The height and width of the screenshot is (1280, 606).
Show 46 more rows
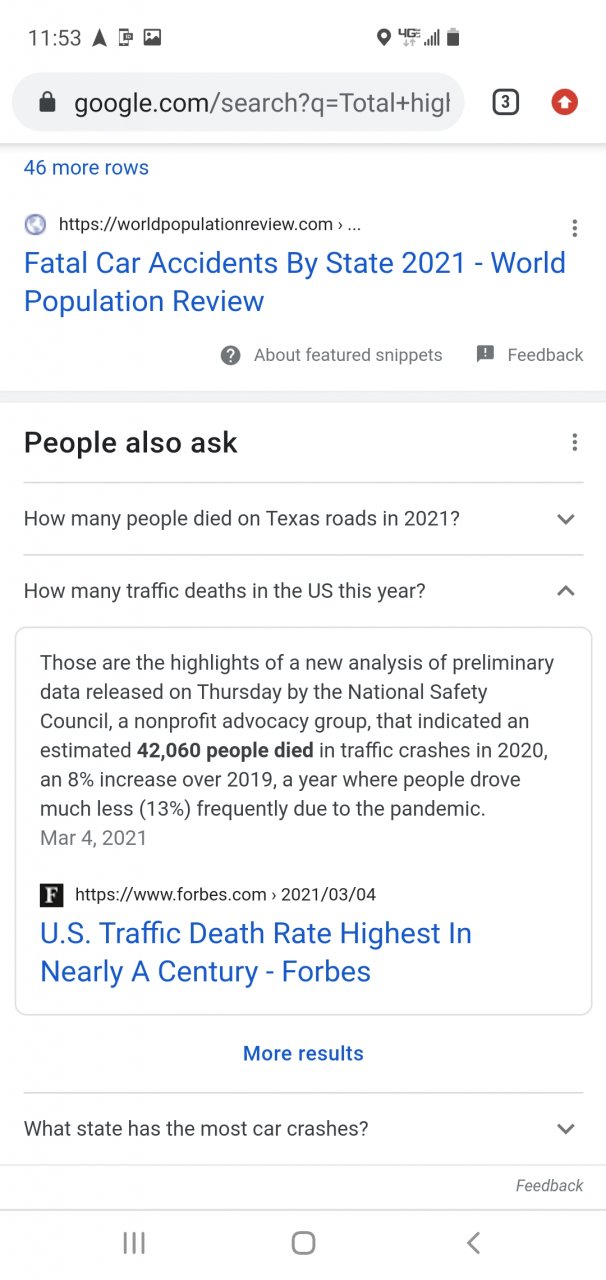tap(86, 168)
